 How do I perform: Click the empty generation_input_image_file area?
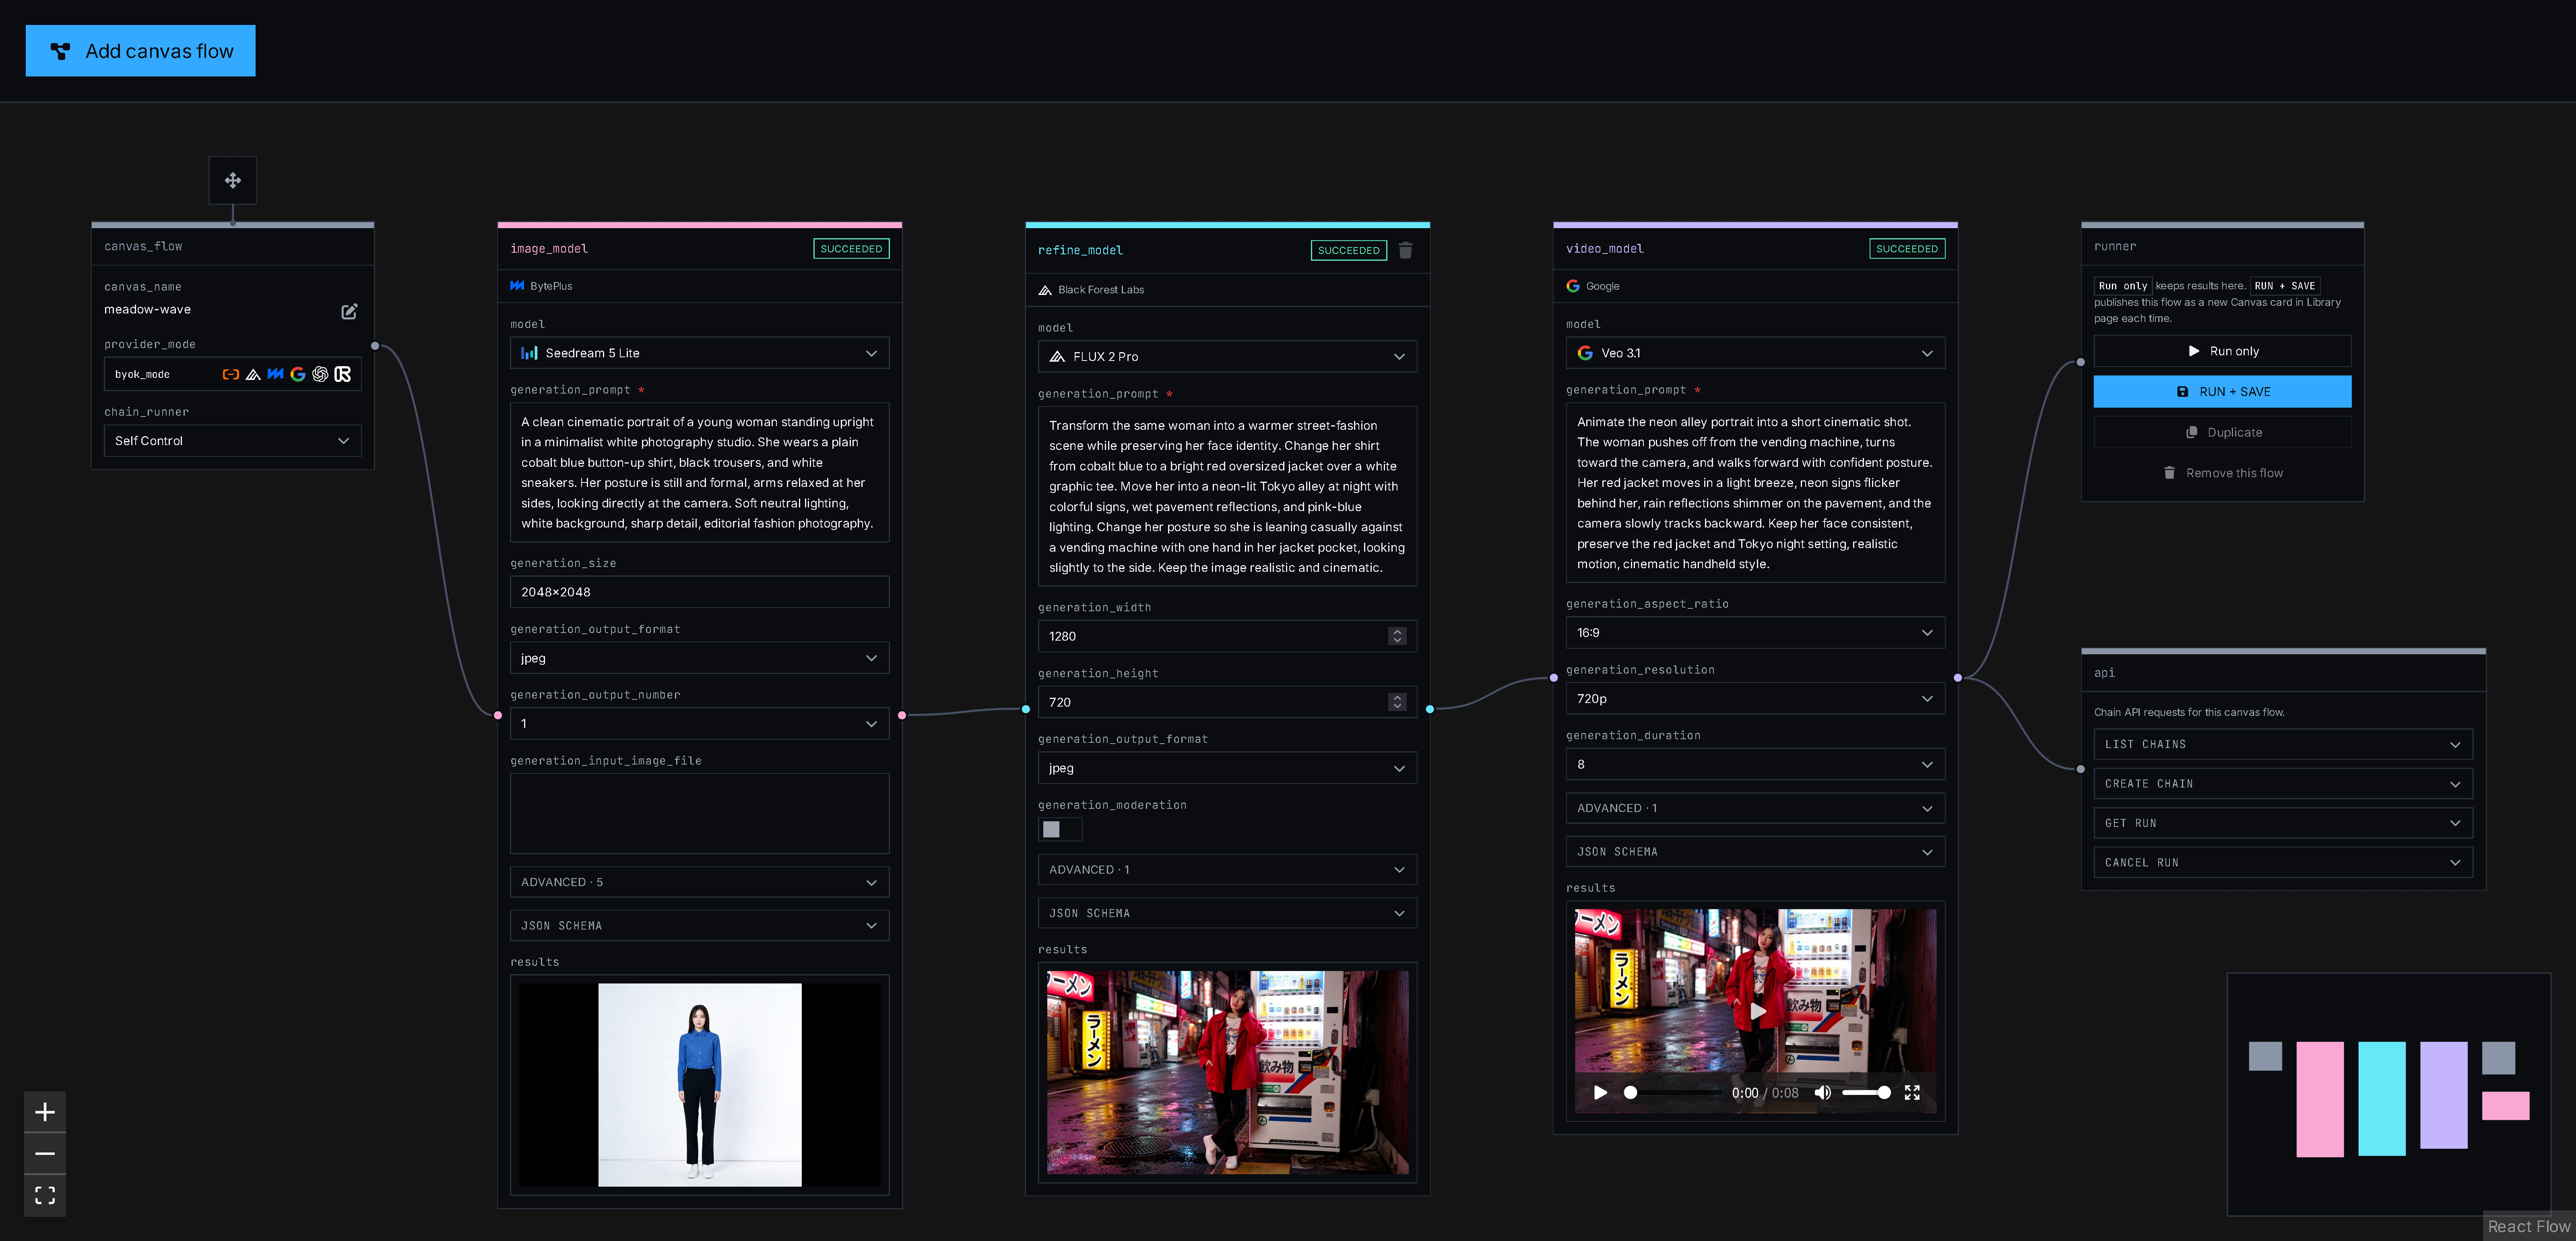(x=700, y=814)
